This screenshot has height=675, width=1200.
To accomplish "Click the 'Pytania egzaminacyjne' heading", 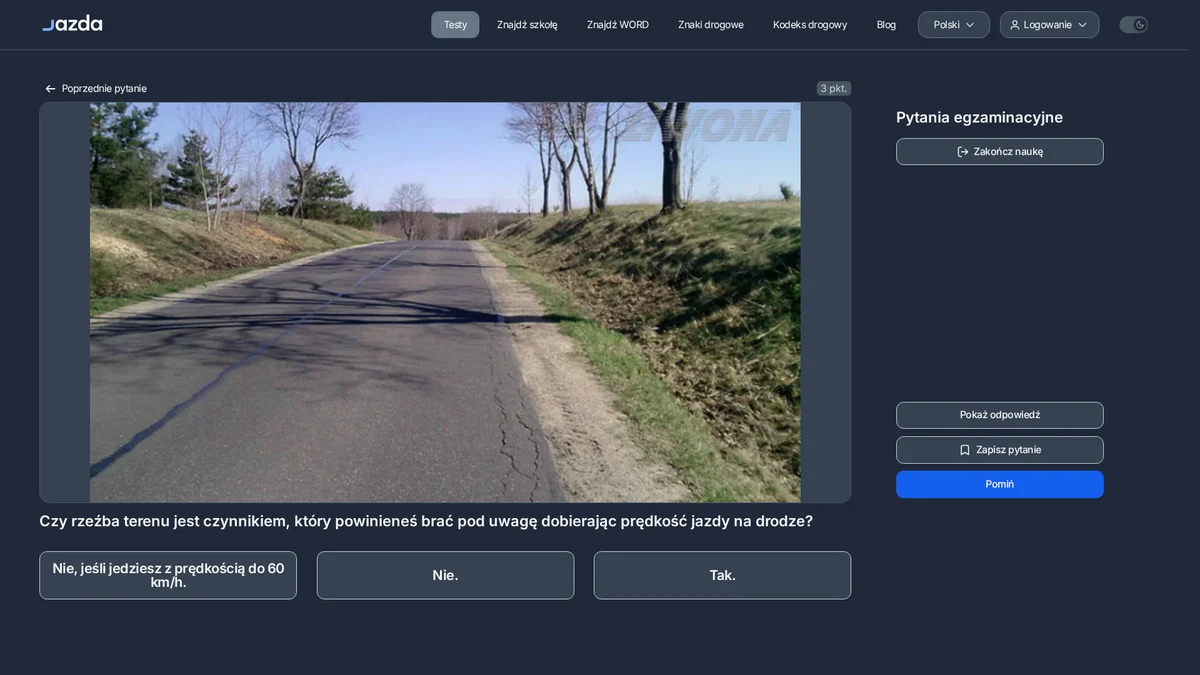I will [x=979, y=117].
